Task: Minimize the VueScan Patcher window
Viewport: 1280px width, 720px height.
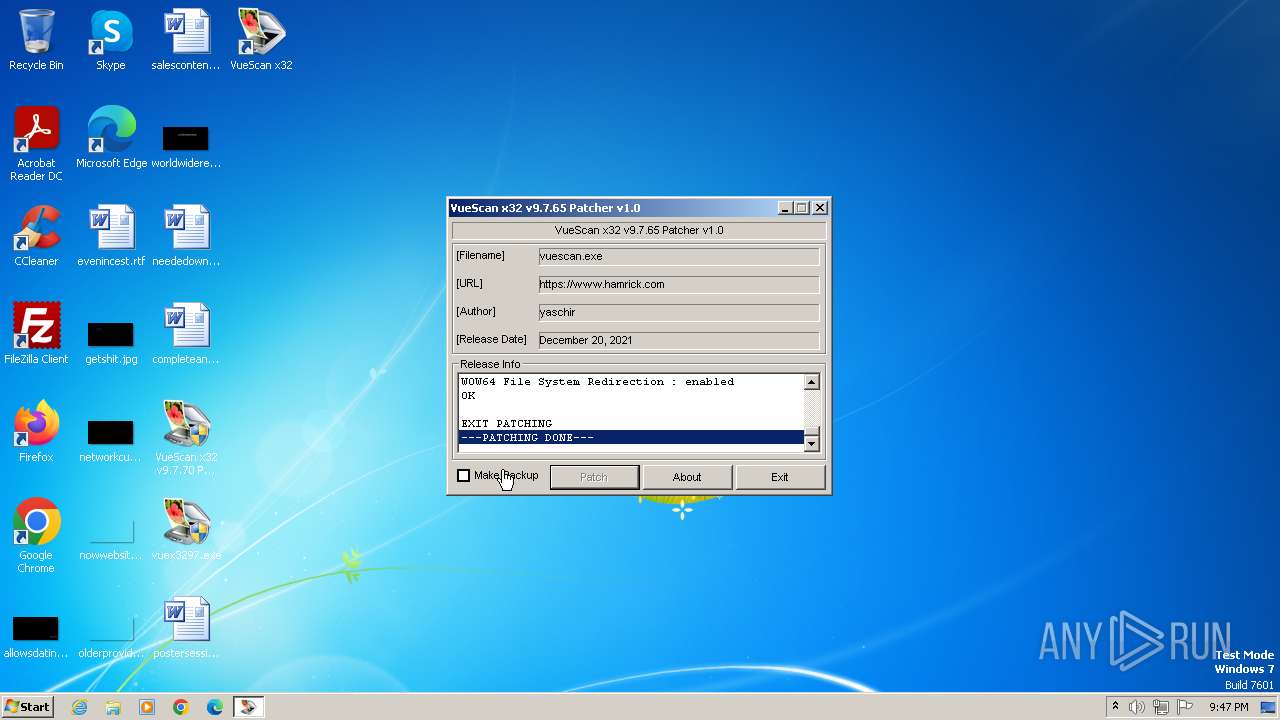Action: [786, 208]
